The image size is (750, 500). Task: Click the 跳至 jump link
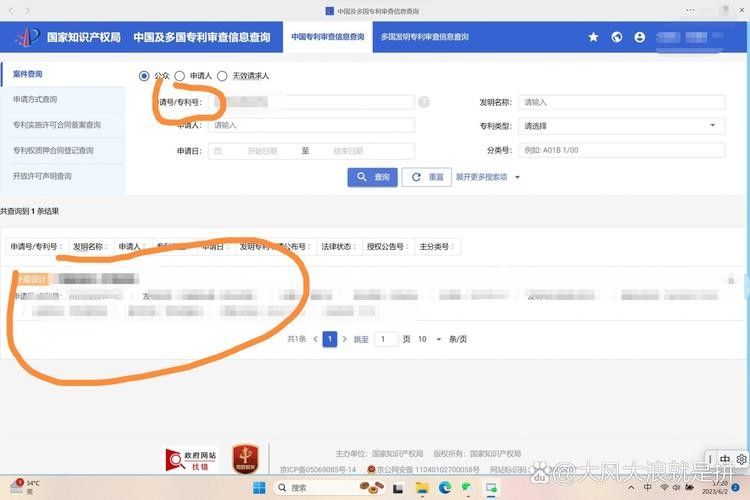(361, 339)
